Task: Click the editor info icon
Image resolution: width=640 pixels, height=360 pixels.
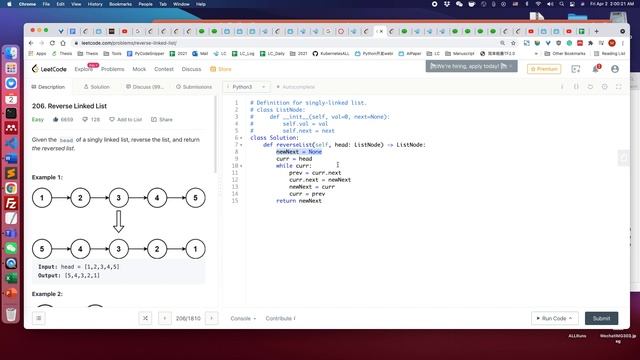Action: point(562,87)
